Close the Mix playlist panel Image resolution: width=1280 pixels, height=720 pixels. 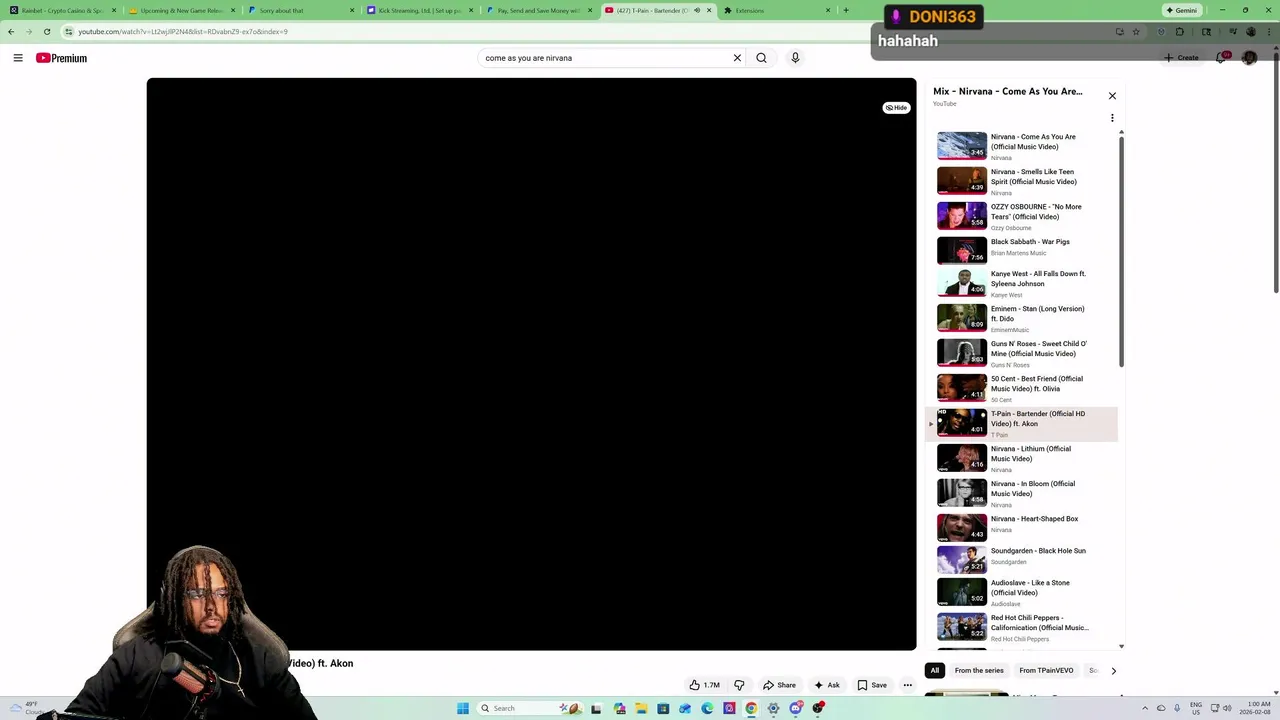click(x=1112, y=96)
